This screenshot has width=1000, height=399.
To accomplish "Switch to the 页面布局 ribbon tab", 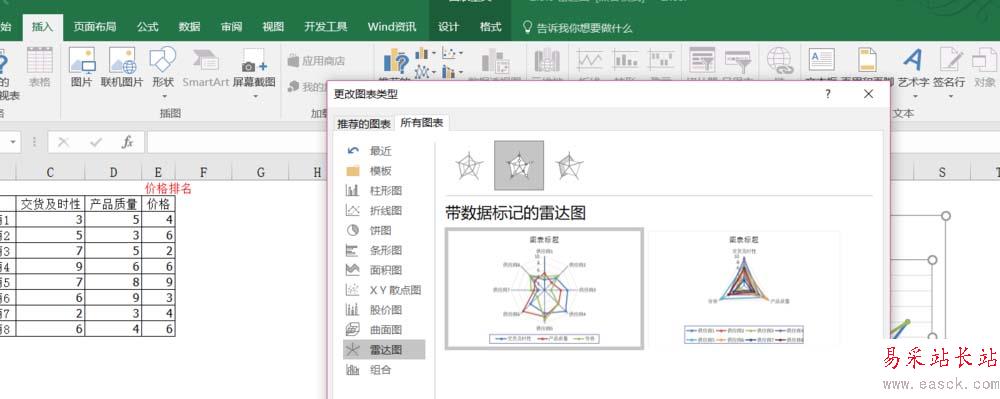I will [94, 27].
